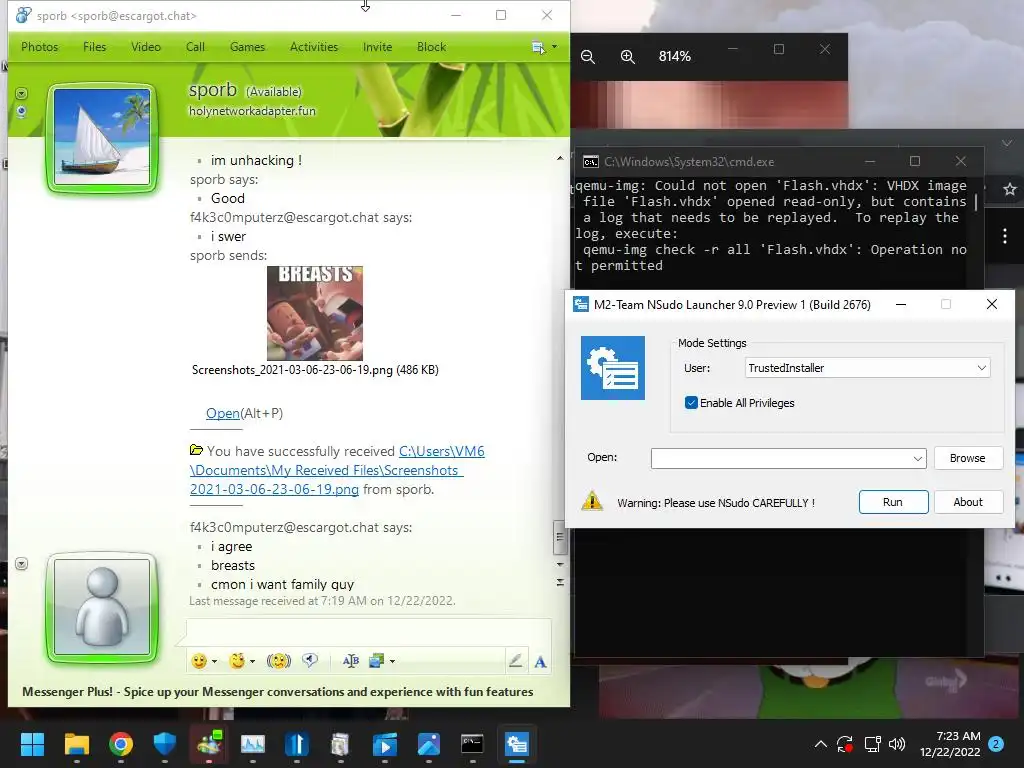The height and width of the screenshot is (768, 1024).
Task: Click the background picture icon in chat toolbar
Action: pyautogui.click(x=377, y=661)
